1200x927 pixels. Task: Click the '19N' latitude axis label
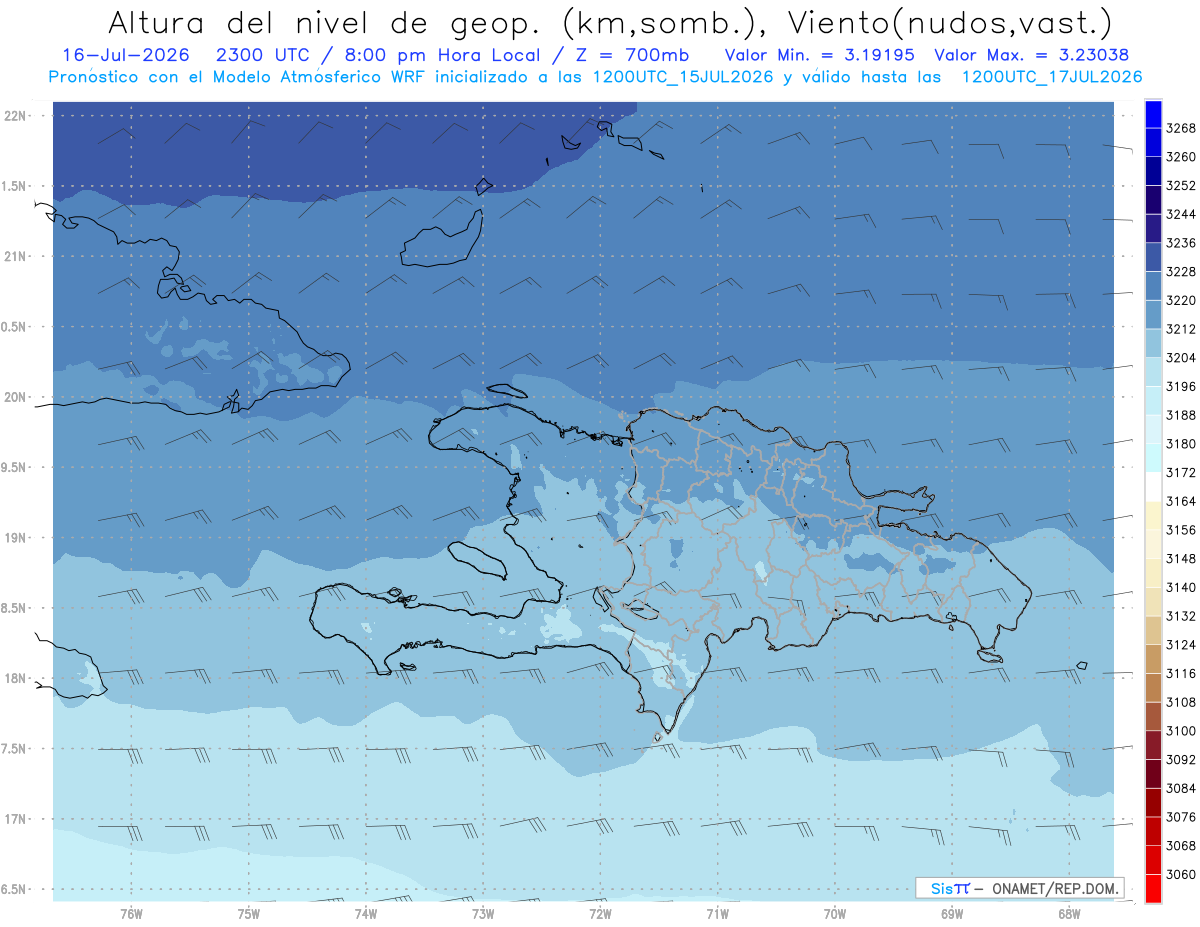pyautogui.click(x=15, y=538)
